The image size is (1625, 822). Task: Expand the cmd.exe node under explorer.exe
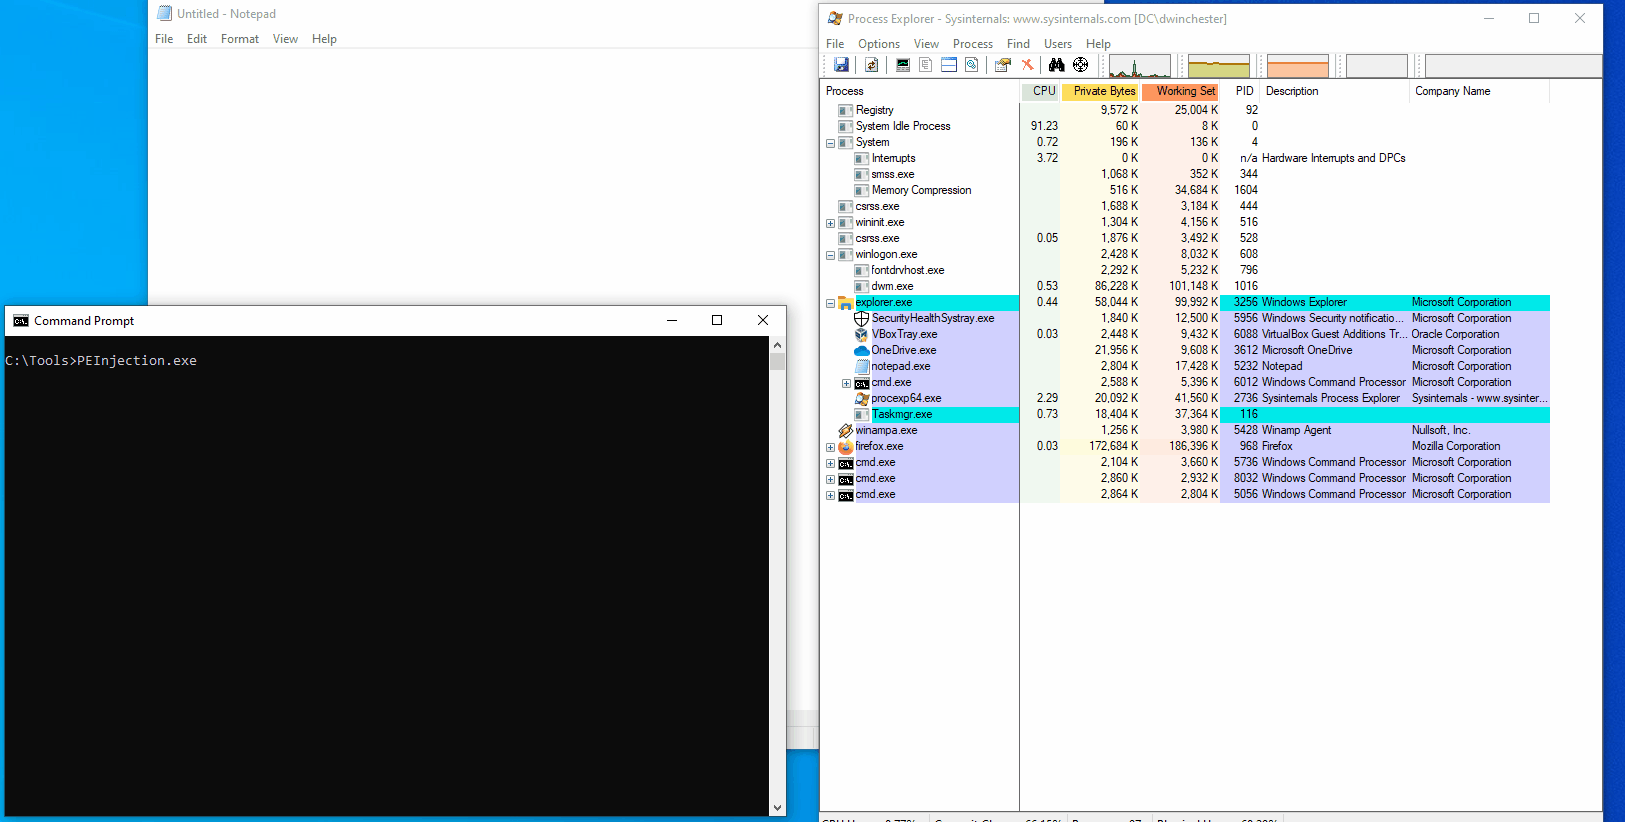(x=846, y=383)
